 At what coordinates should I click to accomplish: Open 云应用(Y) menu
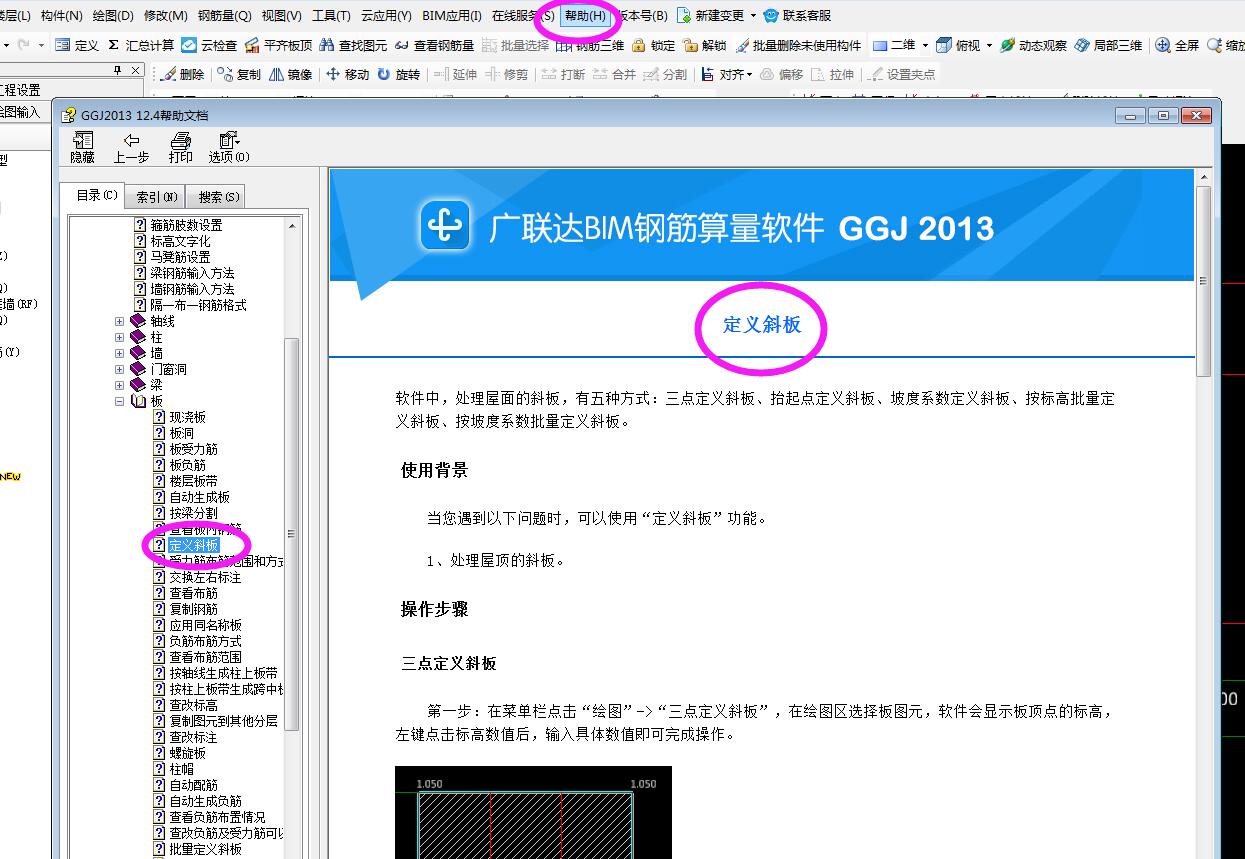386,16
